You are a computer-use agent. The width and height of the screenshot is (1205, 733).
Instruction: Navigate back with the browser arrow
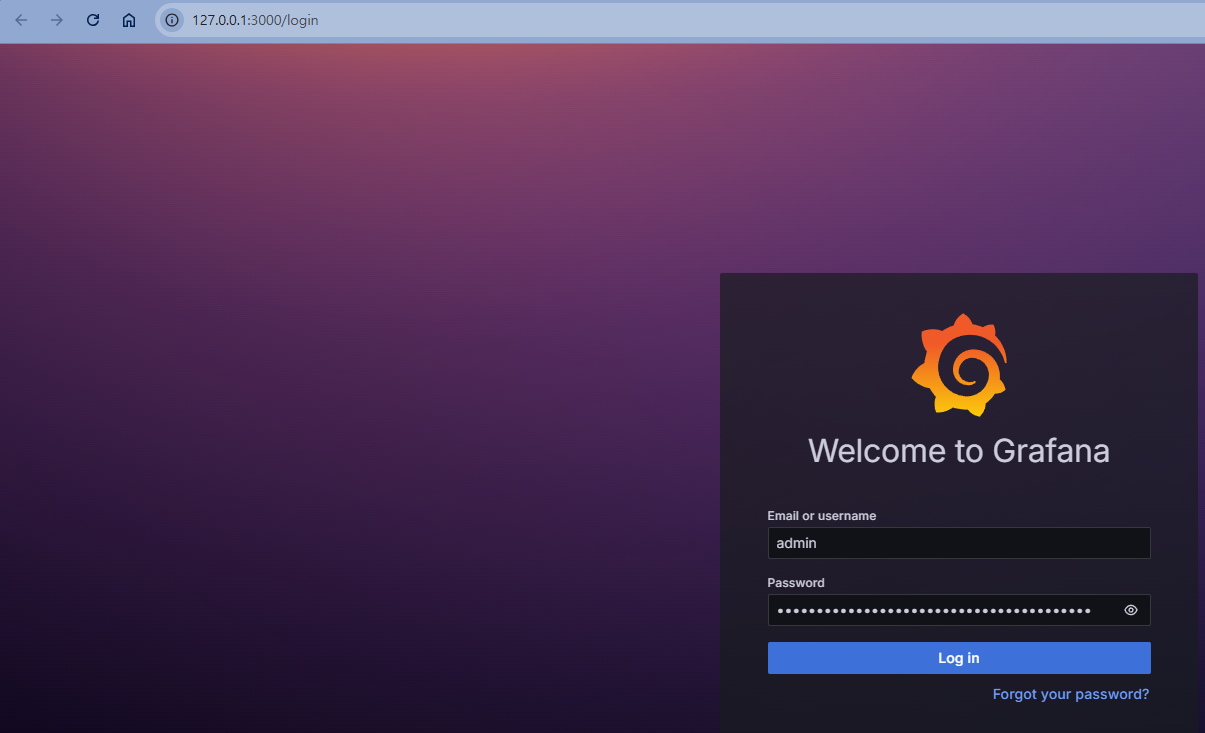point(21,19)
